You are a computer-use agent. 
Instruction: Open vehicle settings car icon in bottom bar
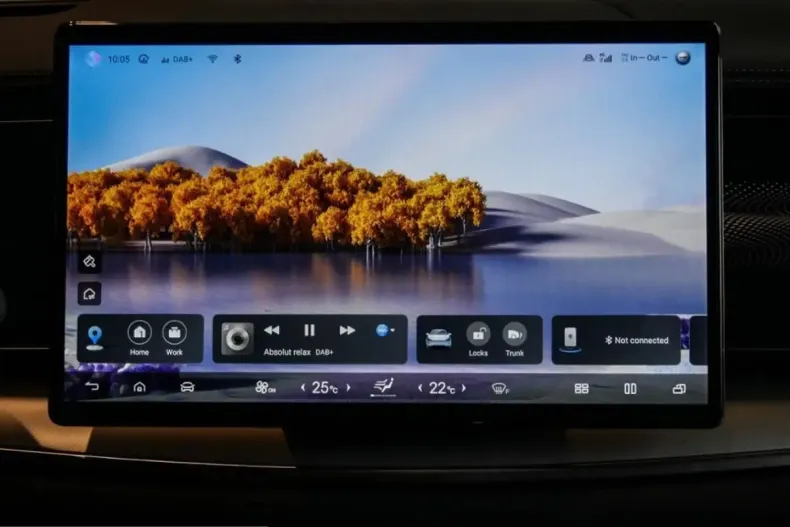(187, 387)
